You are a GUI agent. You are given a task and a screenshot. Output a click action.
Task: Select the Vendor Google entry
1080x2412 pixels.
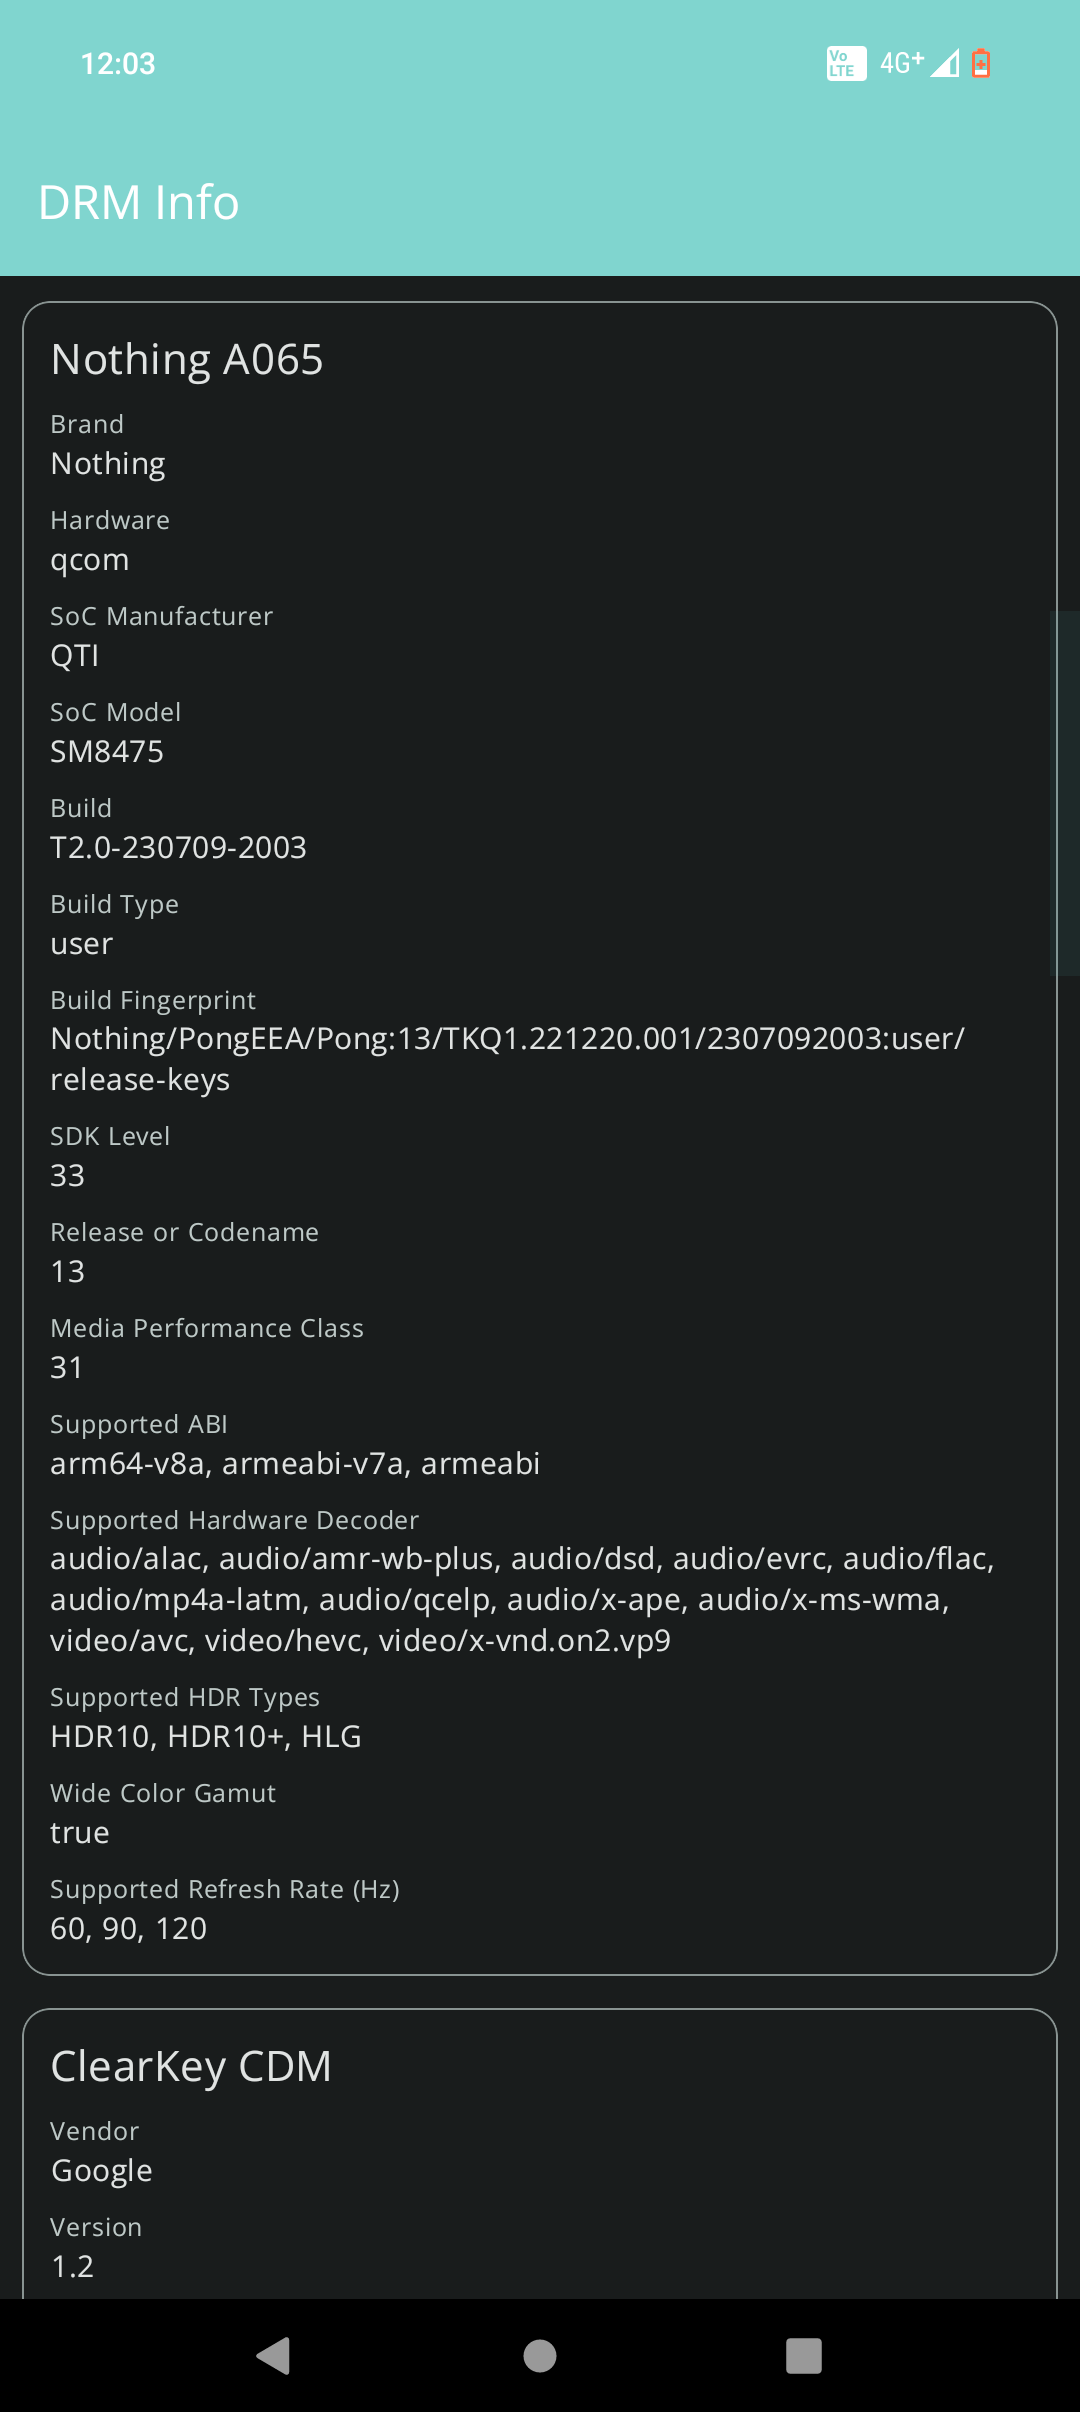point(101,2169)
